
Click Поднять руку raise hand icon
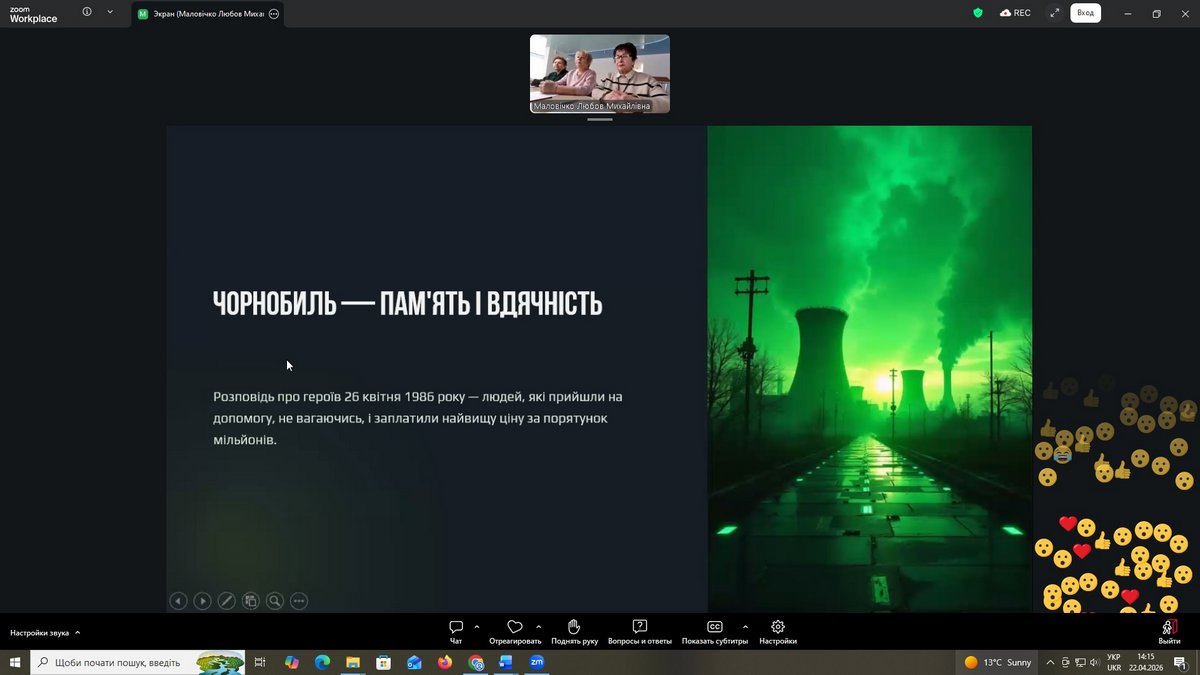click(x=574, y=627)
